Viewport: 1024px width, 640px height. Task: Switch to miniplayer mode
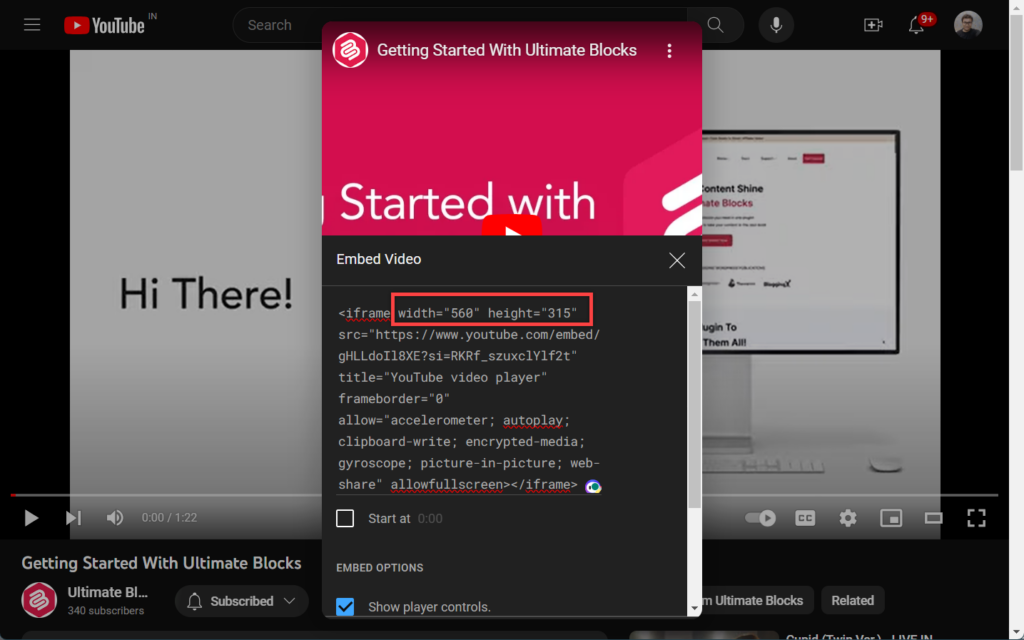point(889,518)
